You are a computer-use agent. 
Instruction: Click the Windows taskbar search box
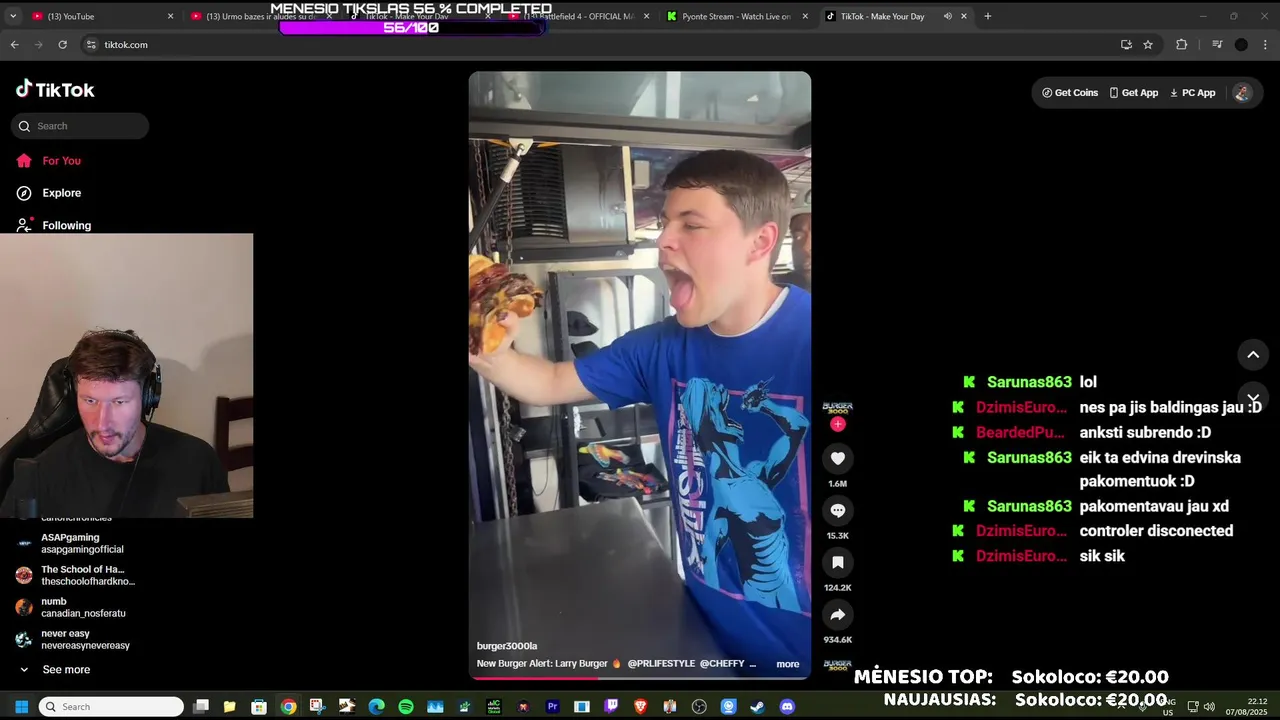tap(111, 706)
